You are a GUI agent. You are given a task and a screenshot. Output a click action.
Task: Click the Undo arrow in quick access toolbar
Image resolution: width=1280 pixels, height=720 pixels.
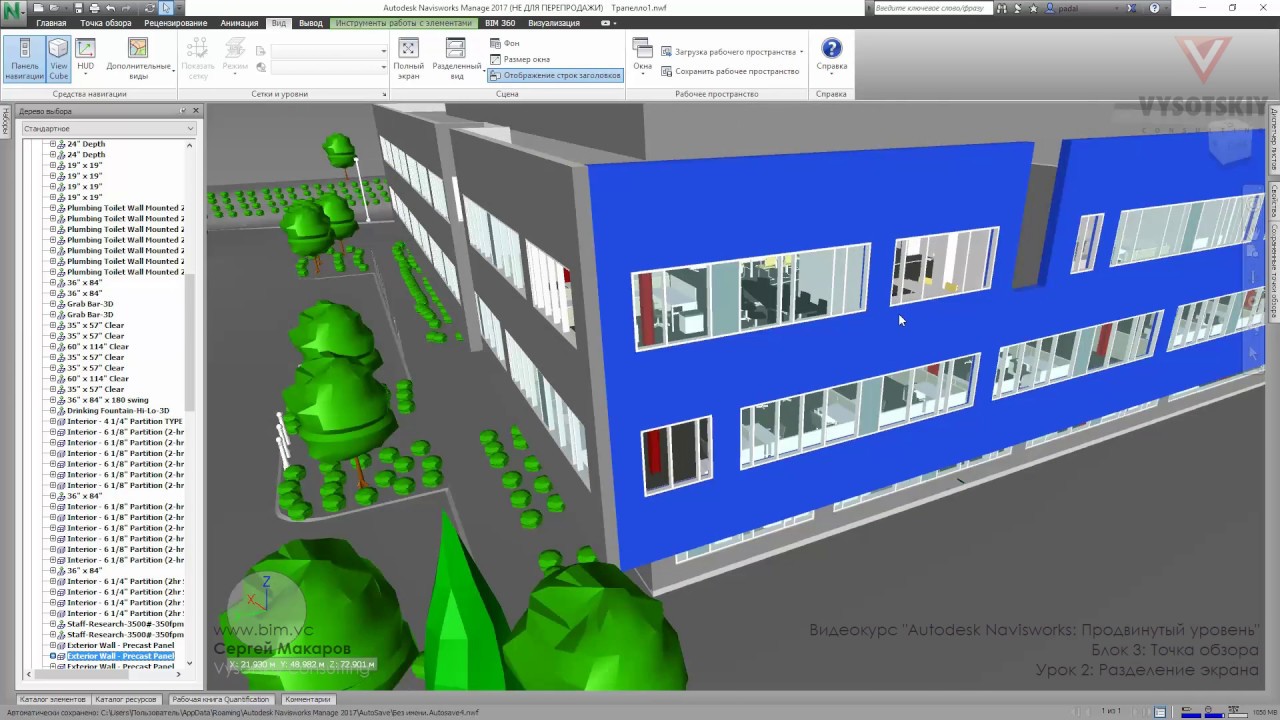[109, 8]
